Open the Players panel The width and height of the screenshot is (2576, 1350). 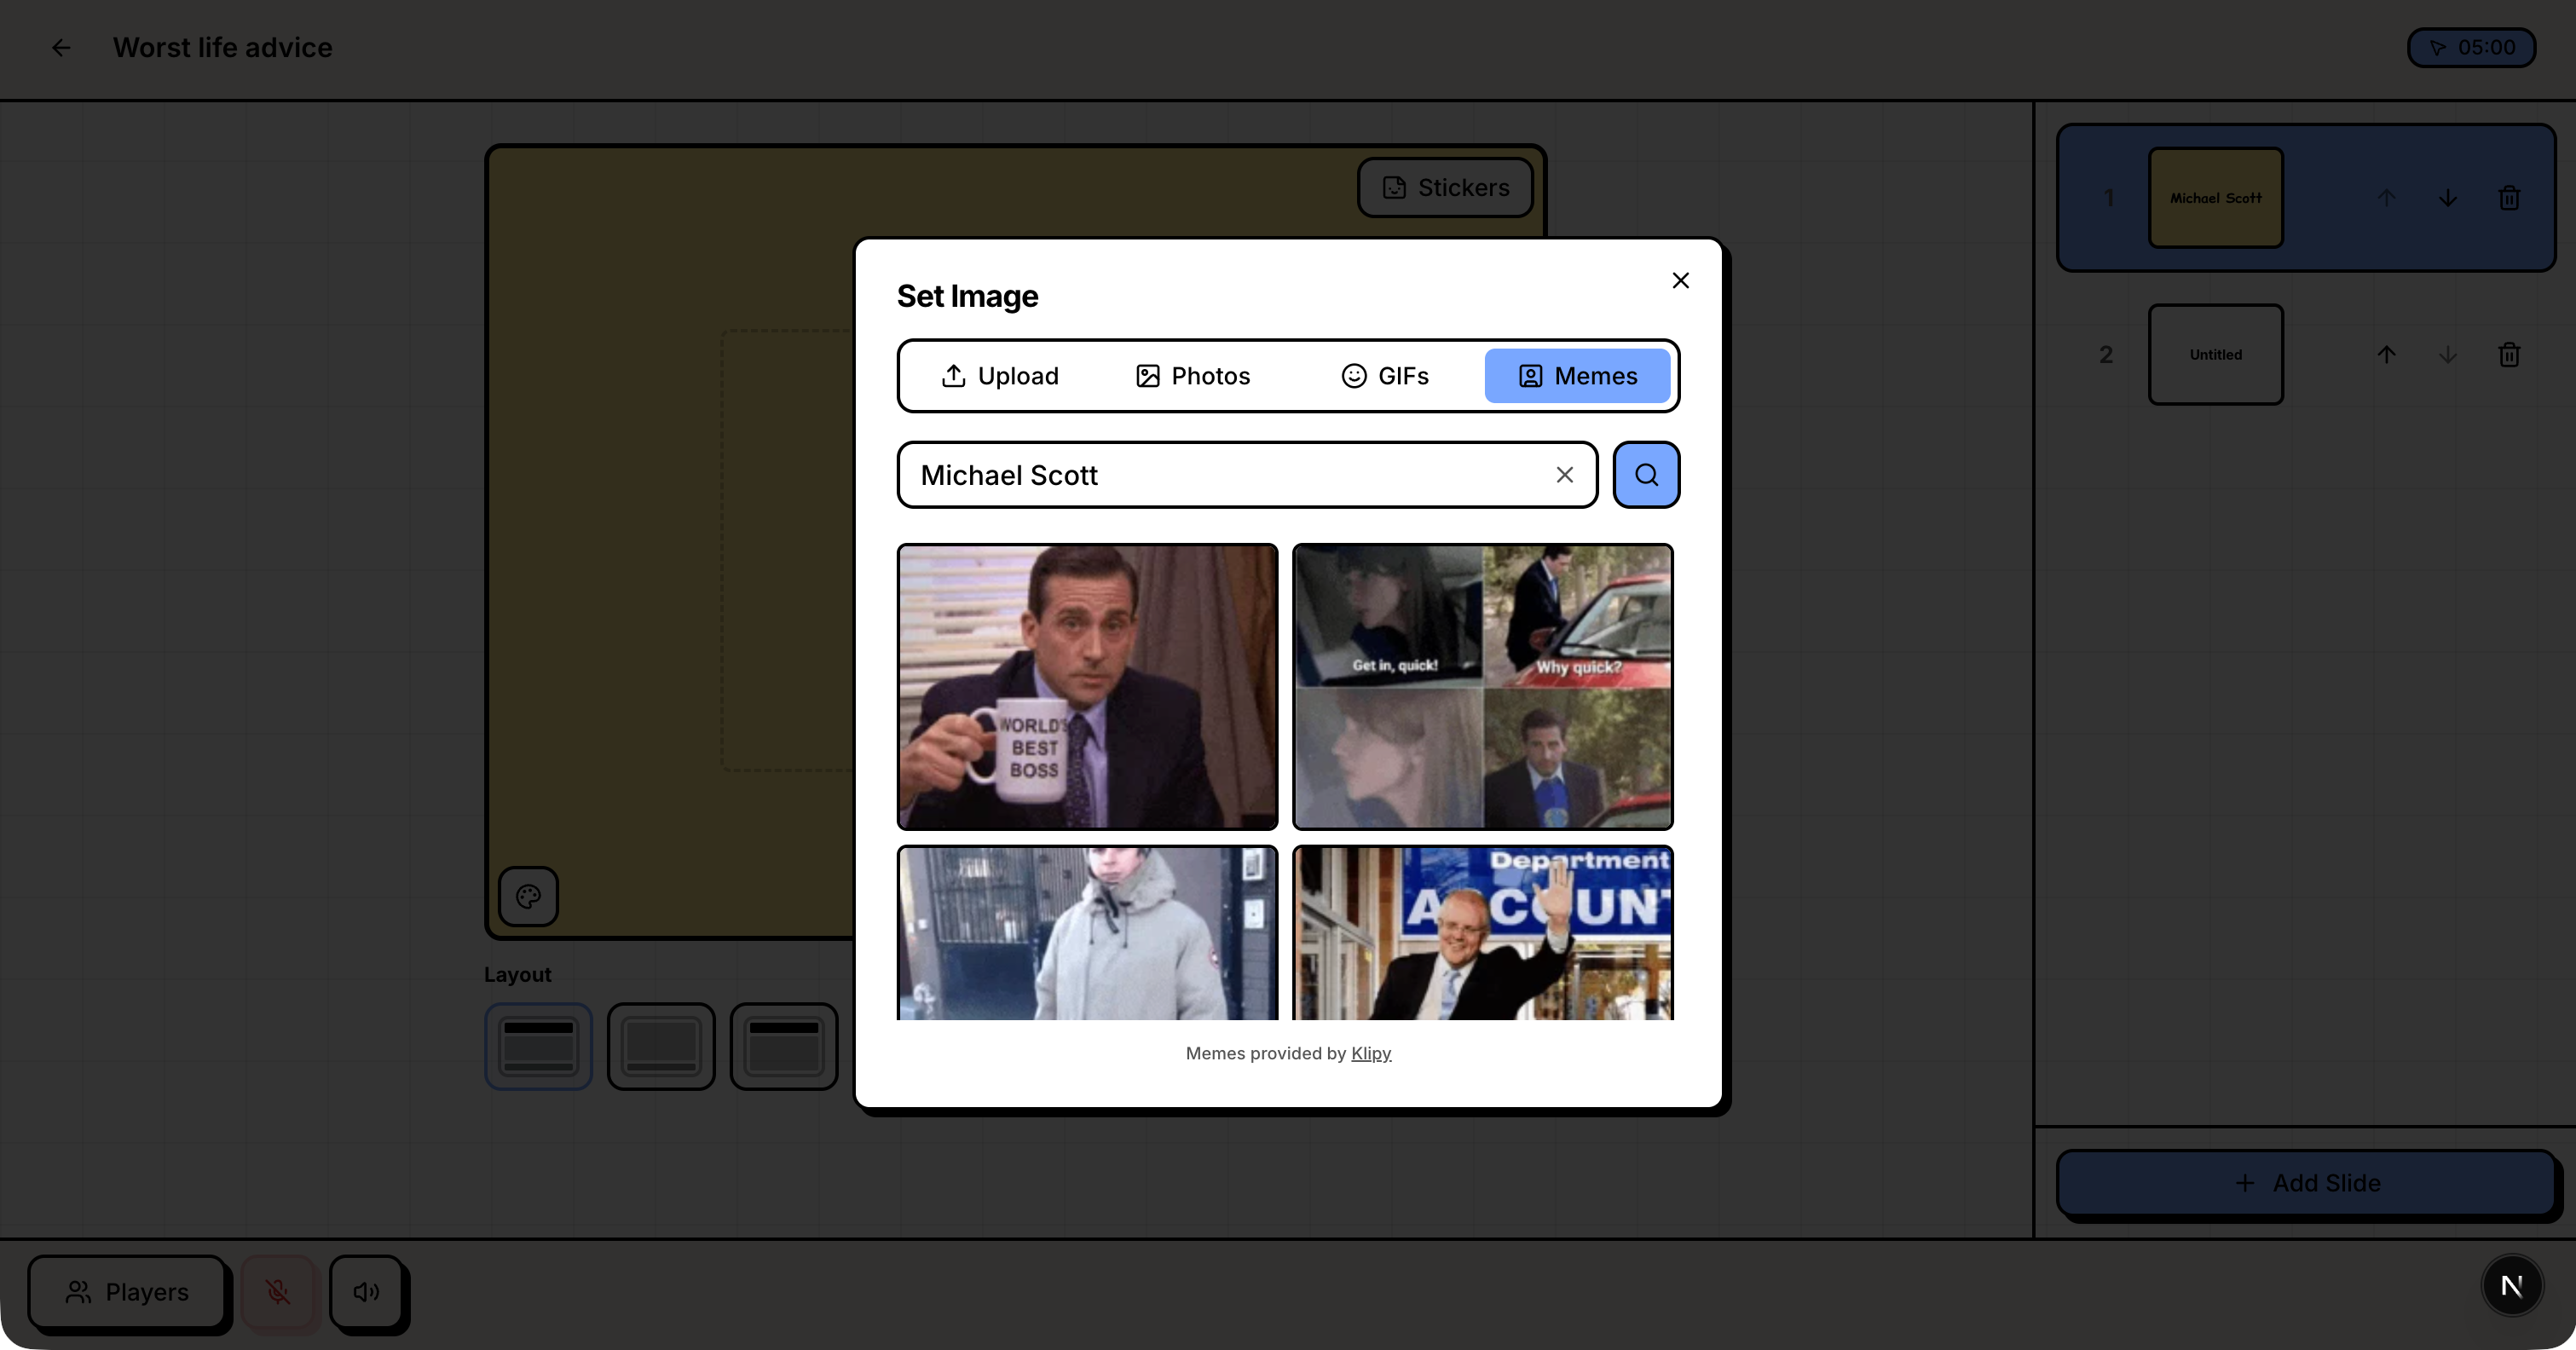pyautogui.click(x=128, y=1292)
